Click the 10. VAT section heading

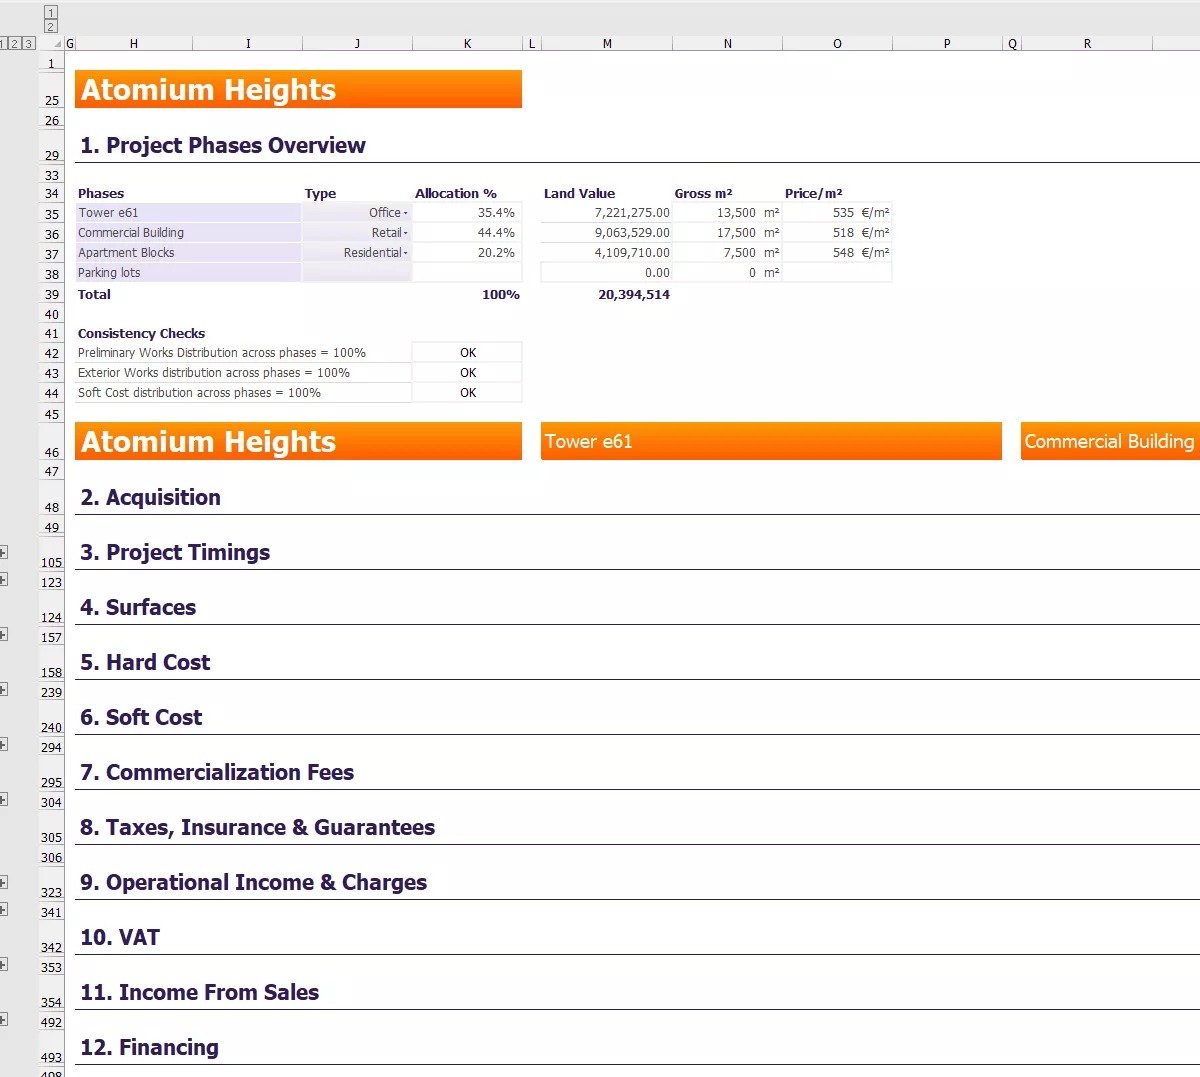(x=120, y=937)
